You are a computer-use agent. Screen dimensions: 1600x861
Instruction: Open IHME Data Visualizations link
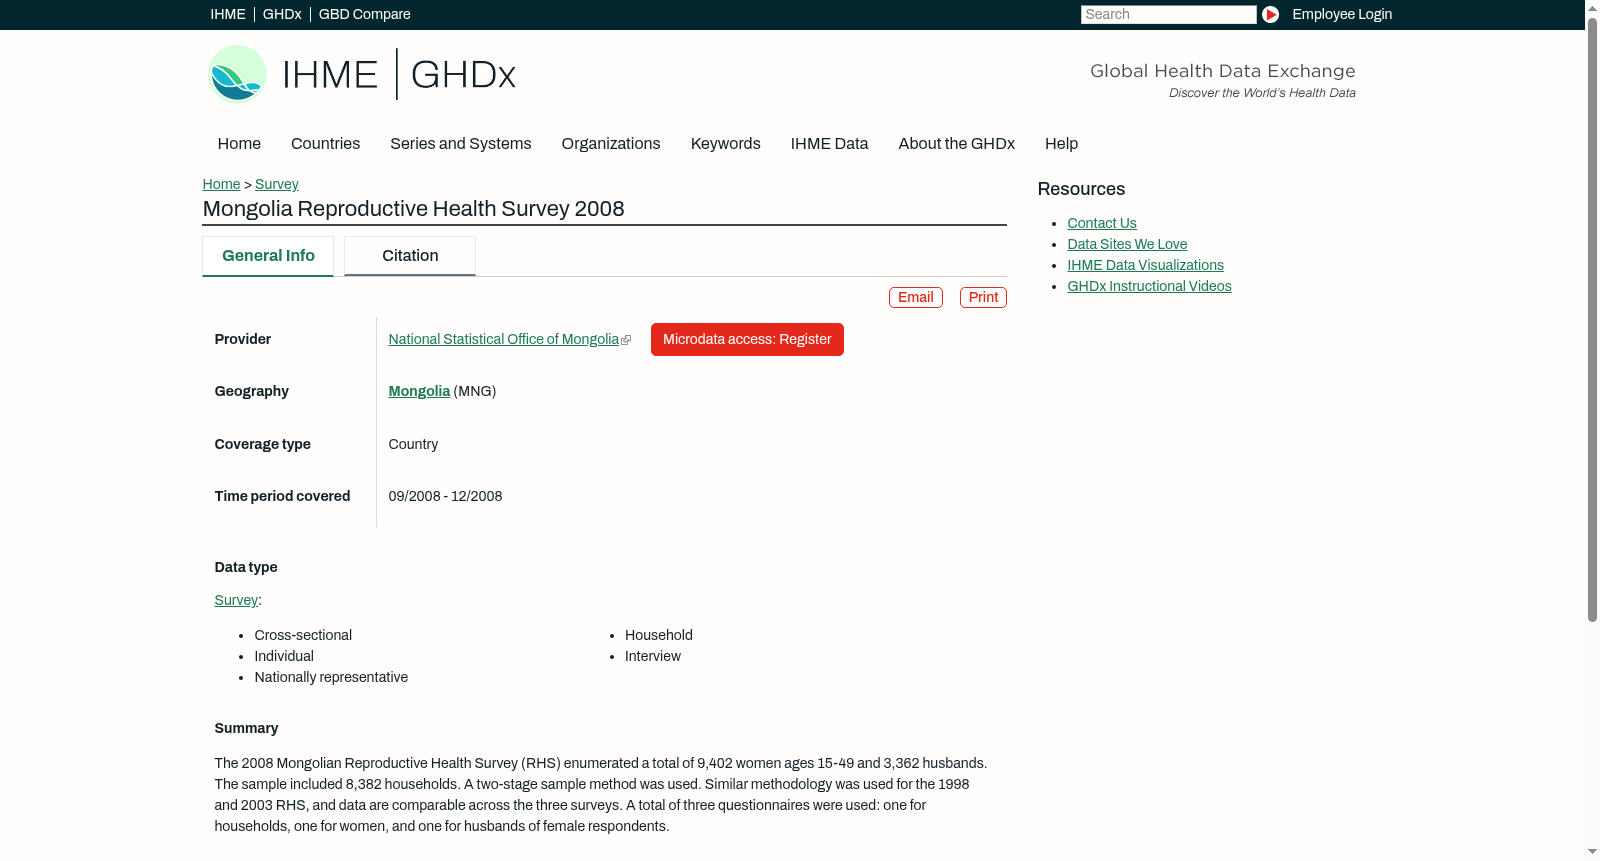[x=1146, y=266]
